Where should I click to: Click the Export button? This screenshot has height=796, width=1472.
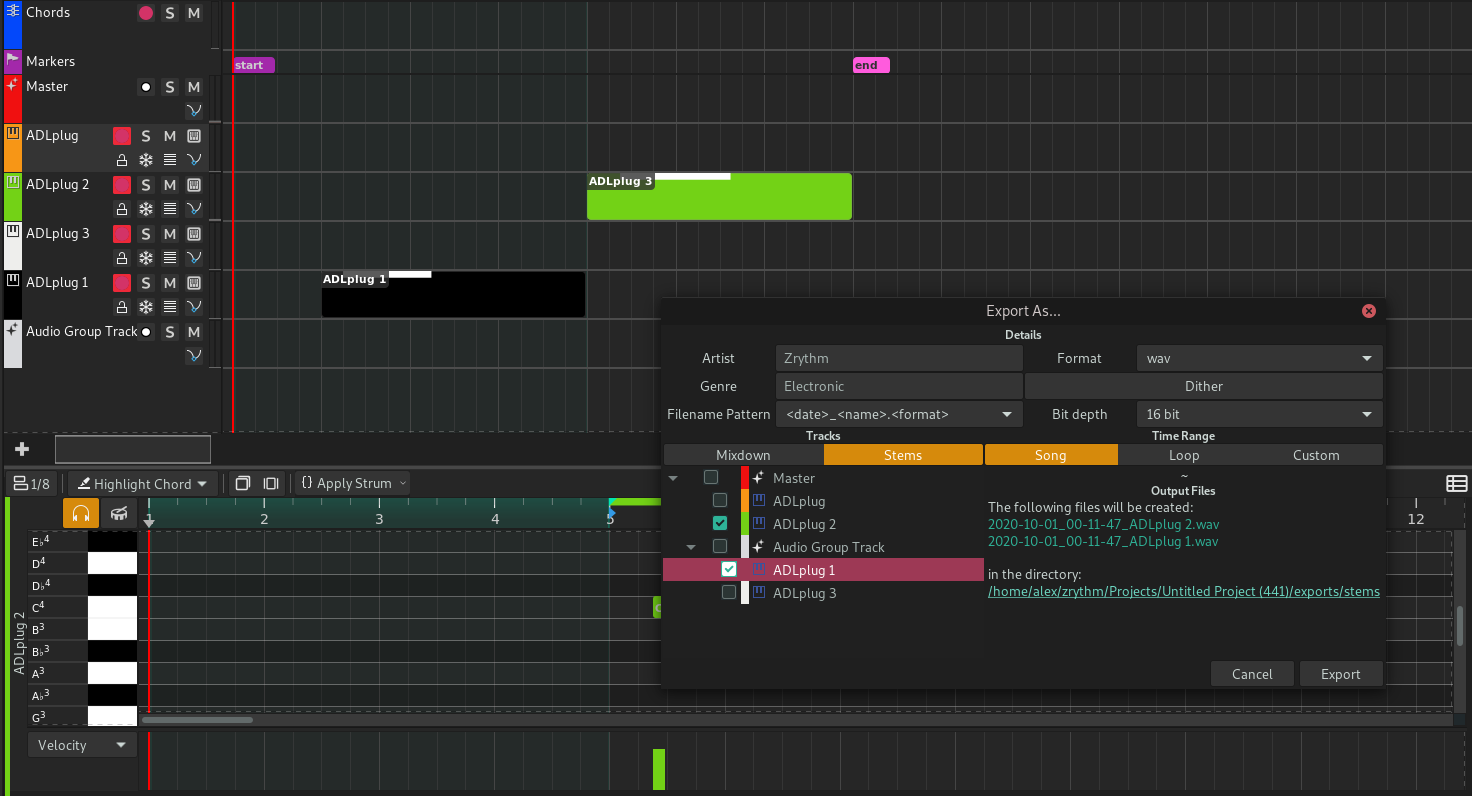pyautogui.click(x=1341, y=674)
